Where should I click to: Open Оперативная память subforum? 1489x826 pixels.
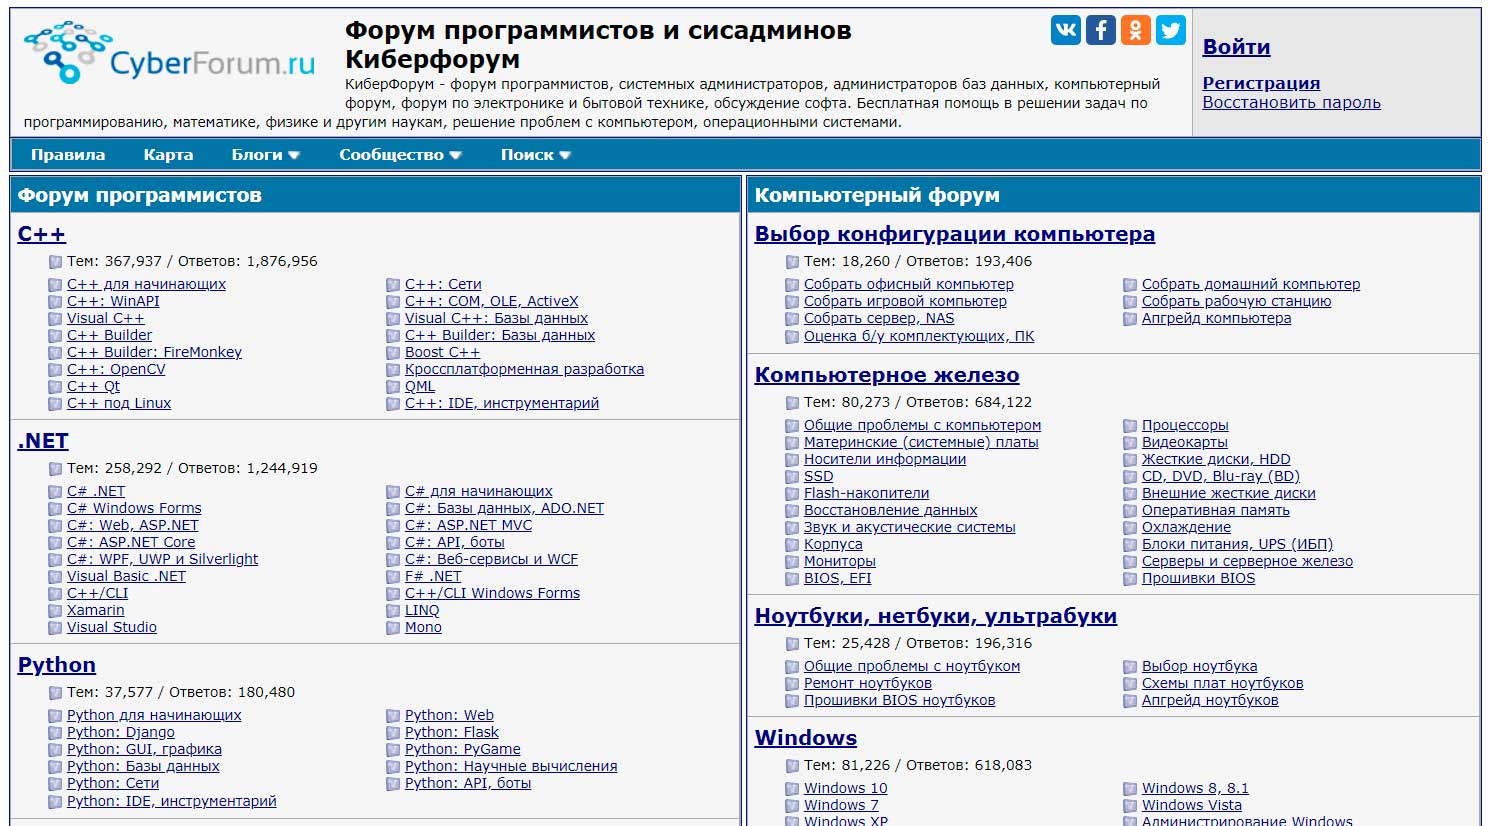point(1216,510)
